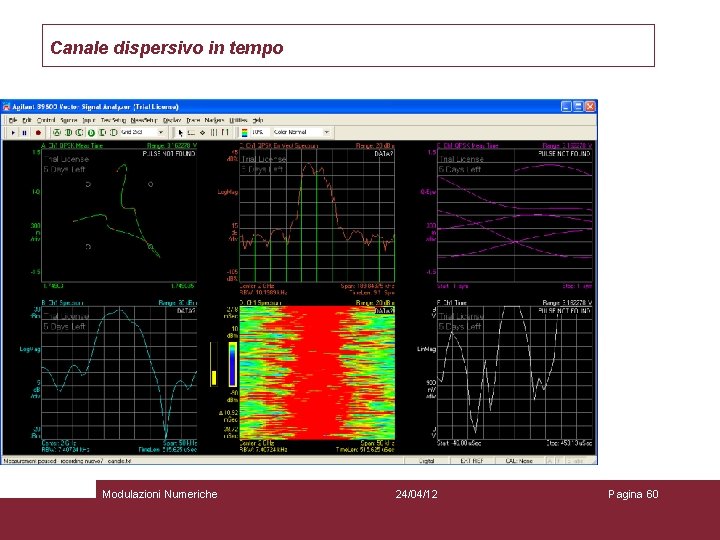
Task: Click LinMag label on trace F
Action: 427,349
